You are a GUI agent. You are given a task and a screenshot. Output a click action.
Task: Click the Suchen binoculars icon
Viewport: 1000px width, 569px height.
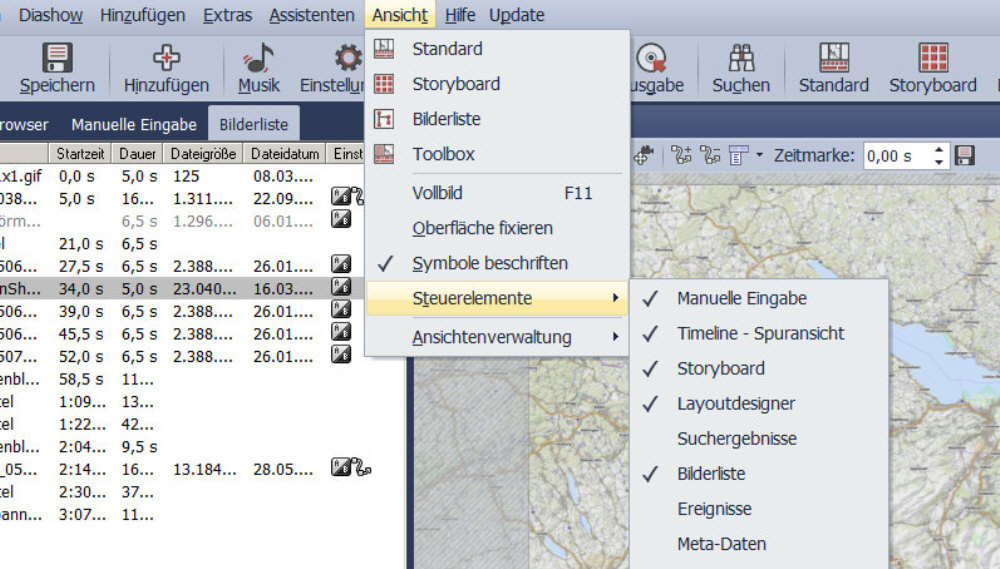(x=741, y=58)
